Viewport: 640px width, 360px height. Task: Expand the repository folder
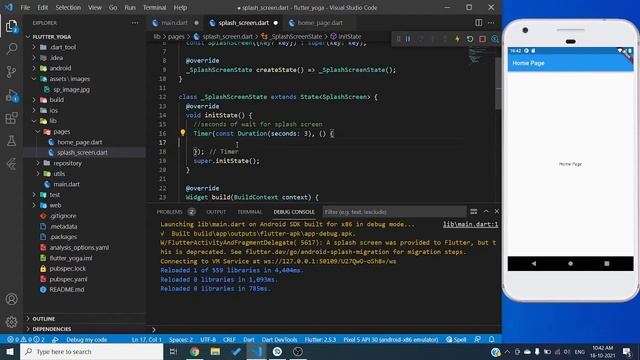click(x=38, y=163)
